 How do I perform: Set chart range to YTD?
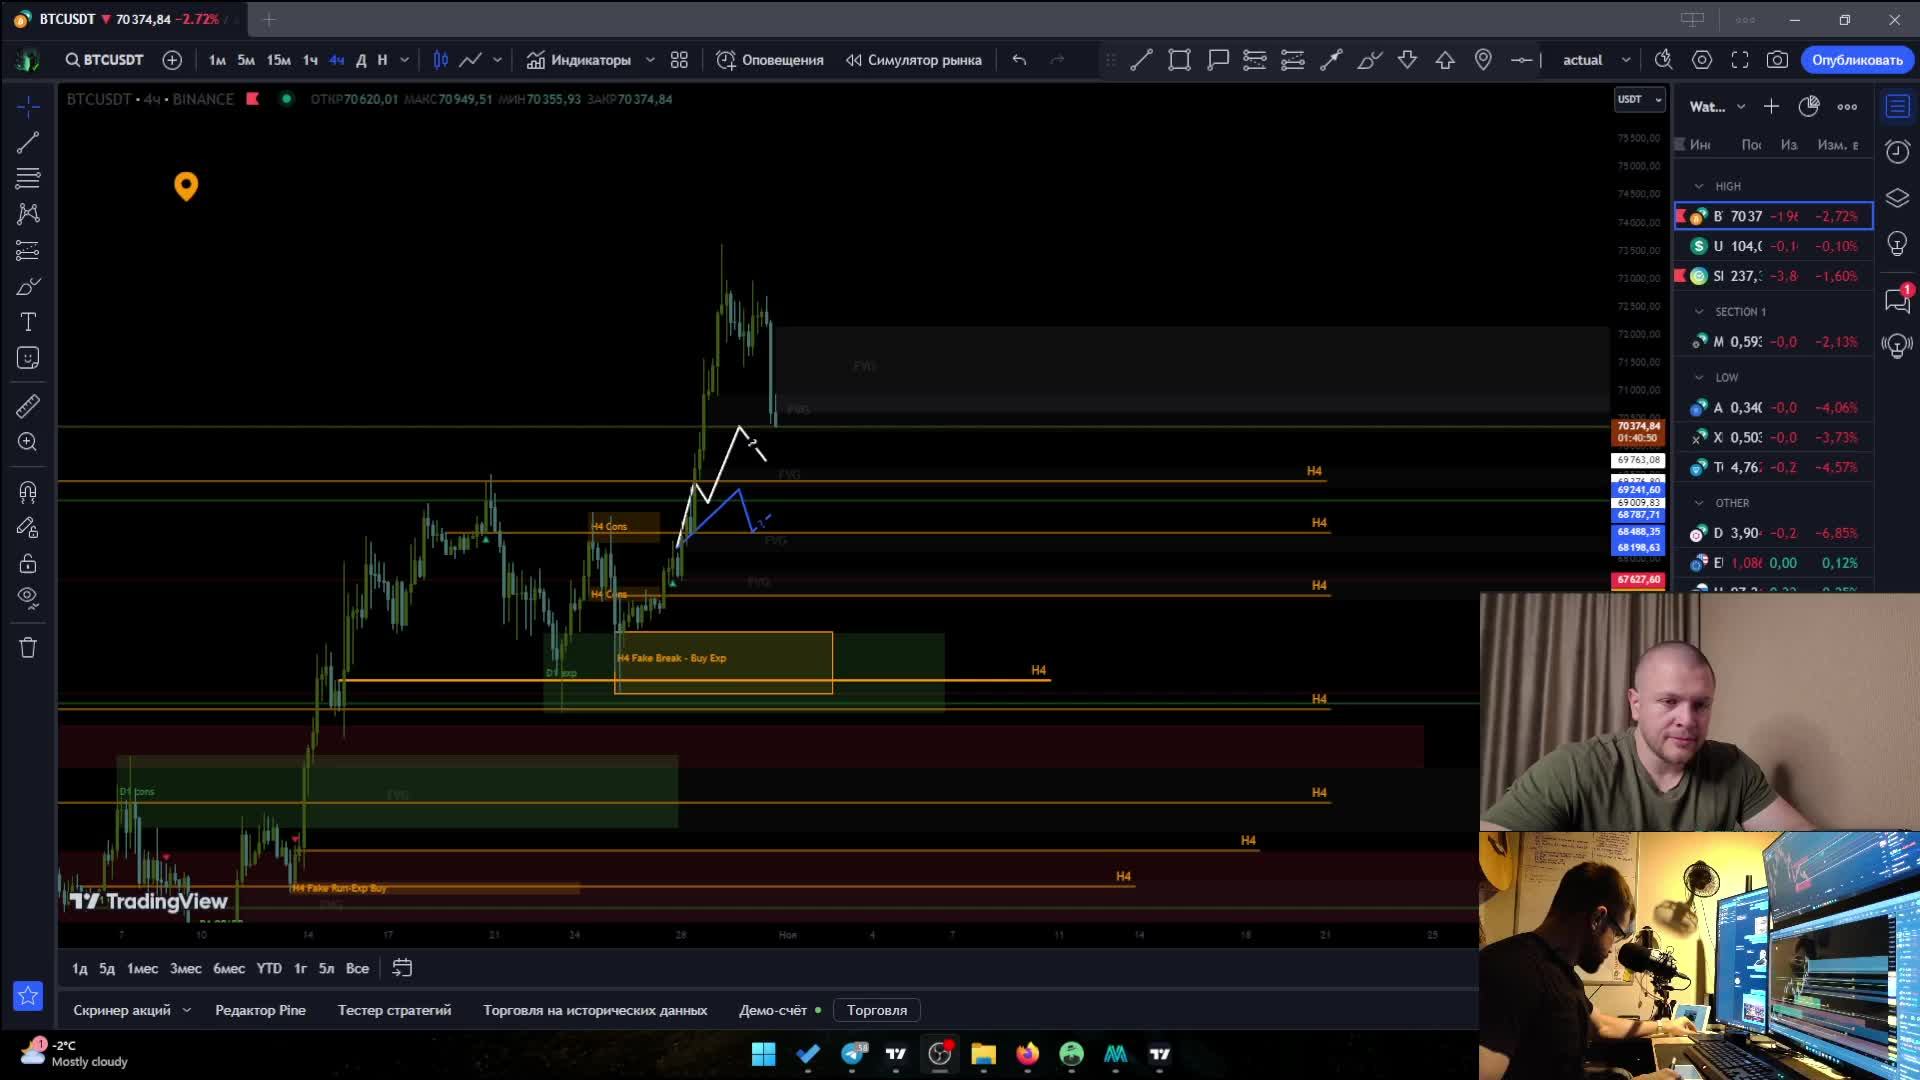click(x=268, y=968)
